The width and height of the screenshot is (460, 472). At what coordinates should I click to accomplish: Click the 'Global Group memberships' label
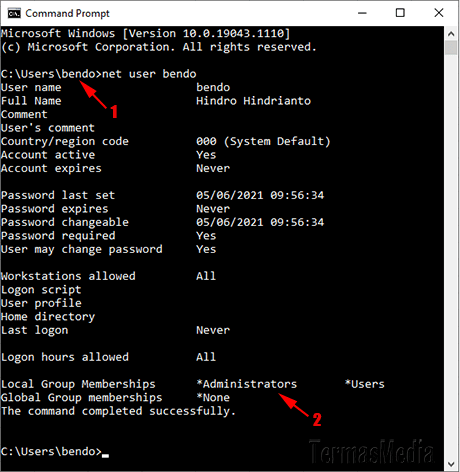pos(82,398)
